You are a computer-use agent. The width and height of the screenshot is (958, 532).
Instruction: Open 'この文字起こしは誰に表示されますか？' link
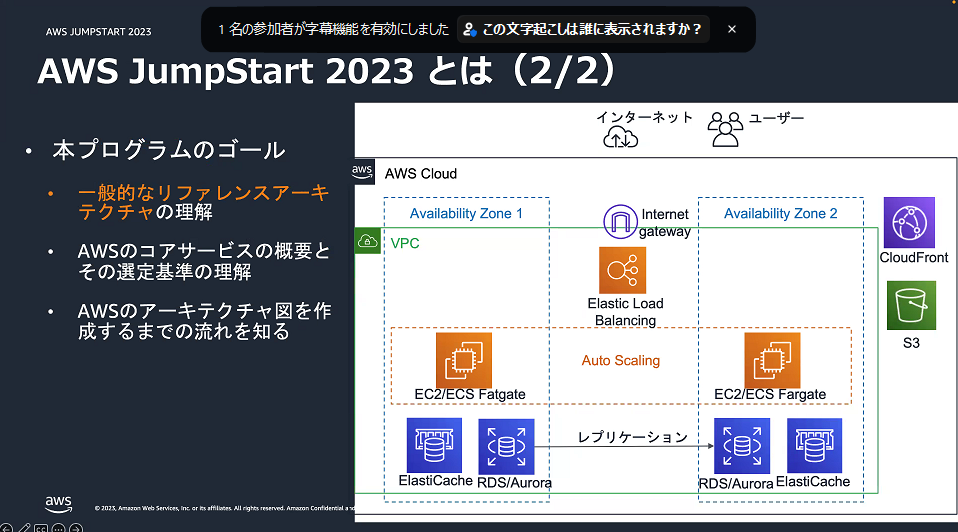coord(583,29)
